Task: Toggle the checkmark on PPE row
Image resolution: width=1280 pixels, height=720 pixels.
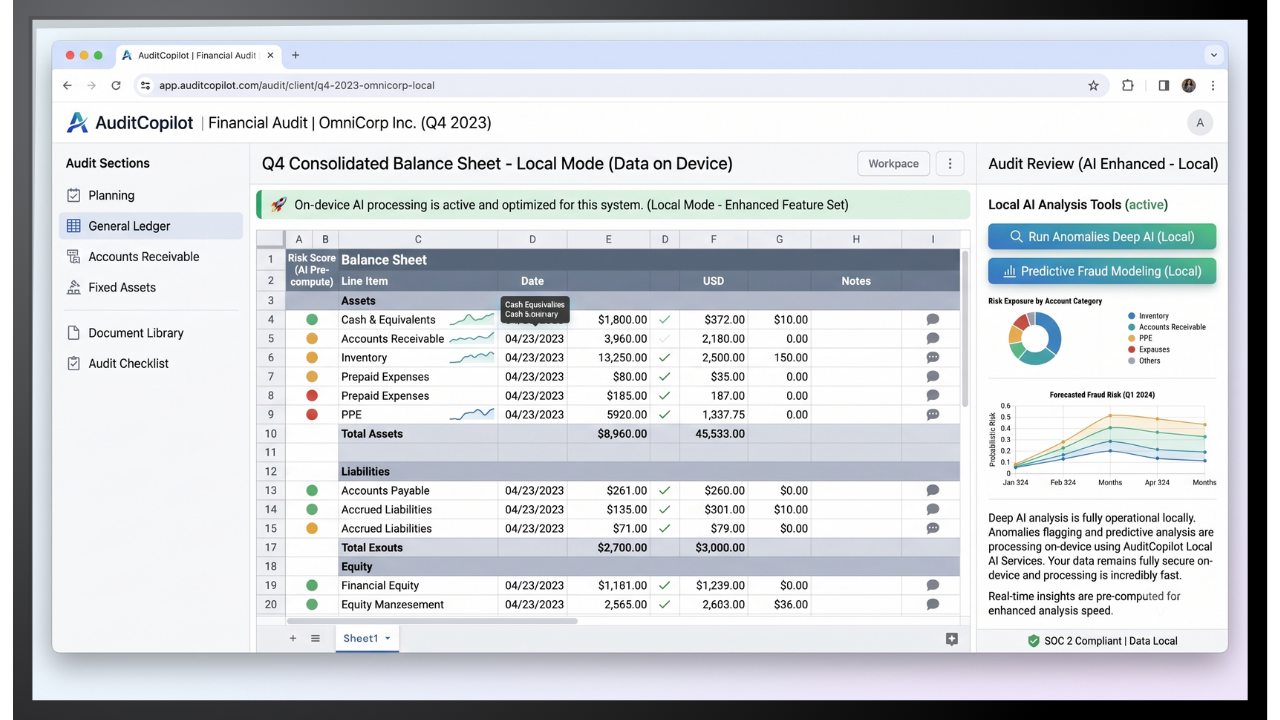Action: [664, 415]
